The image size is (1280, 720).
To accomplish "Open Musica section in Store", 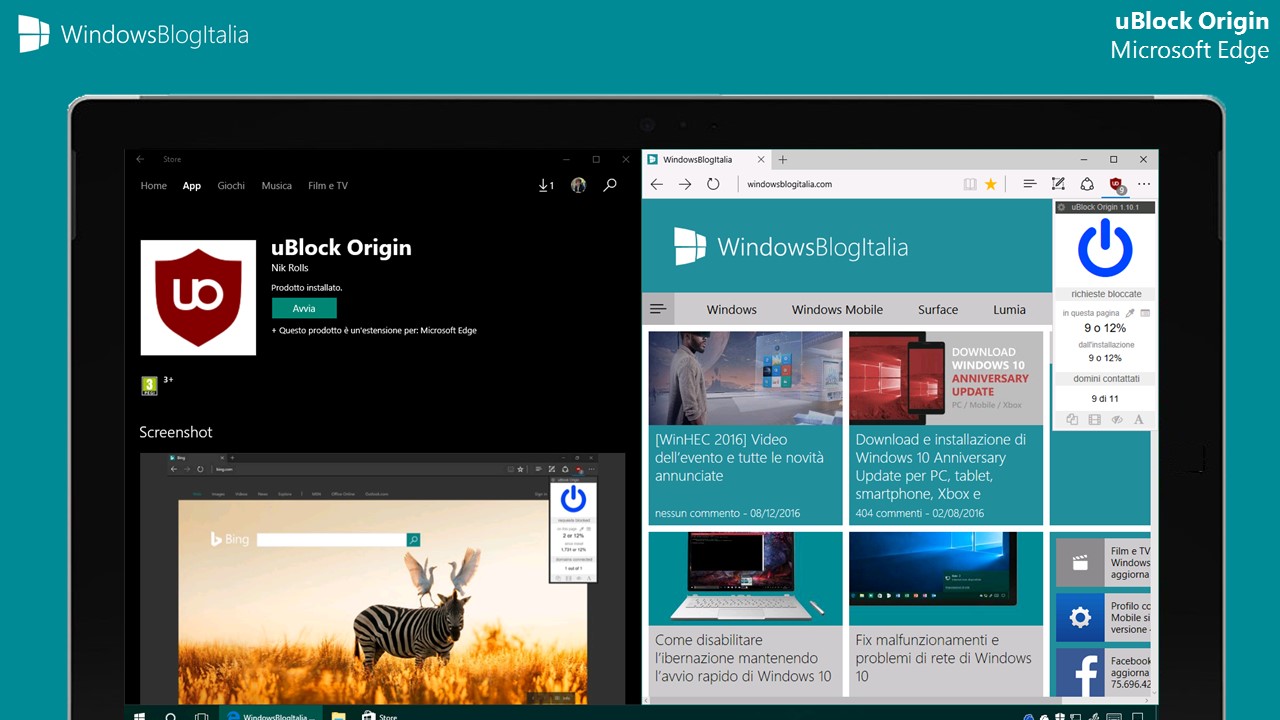I will (277, 186).
